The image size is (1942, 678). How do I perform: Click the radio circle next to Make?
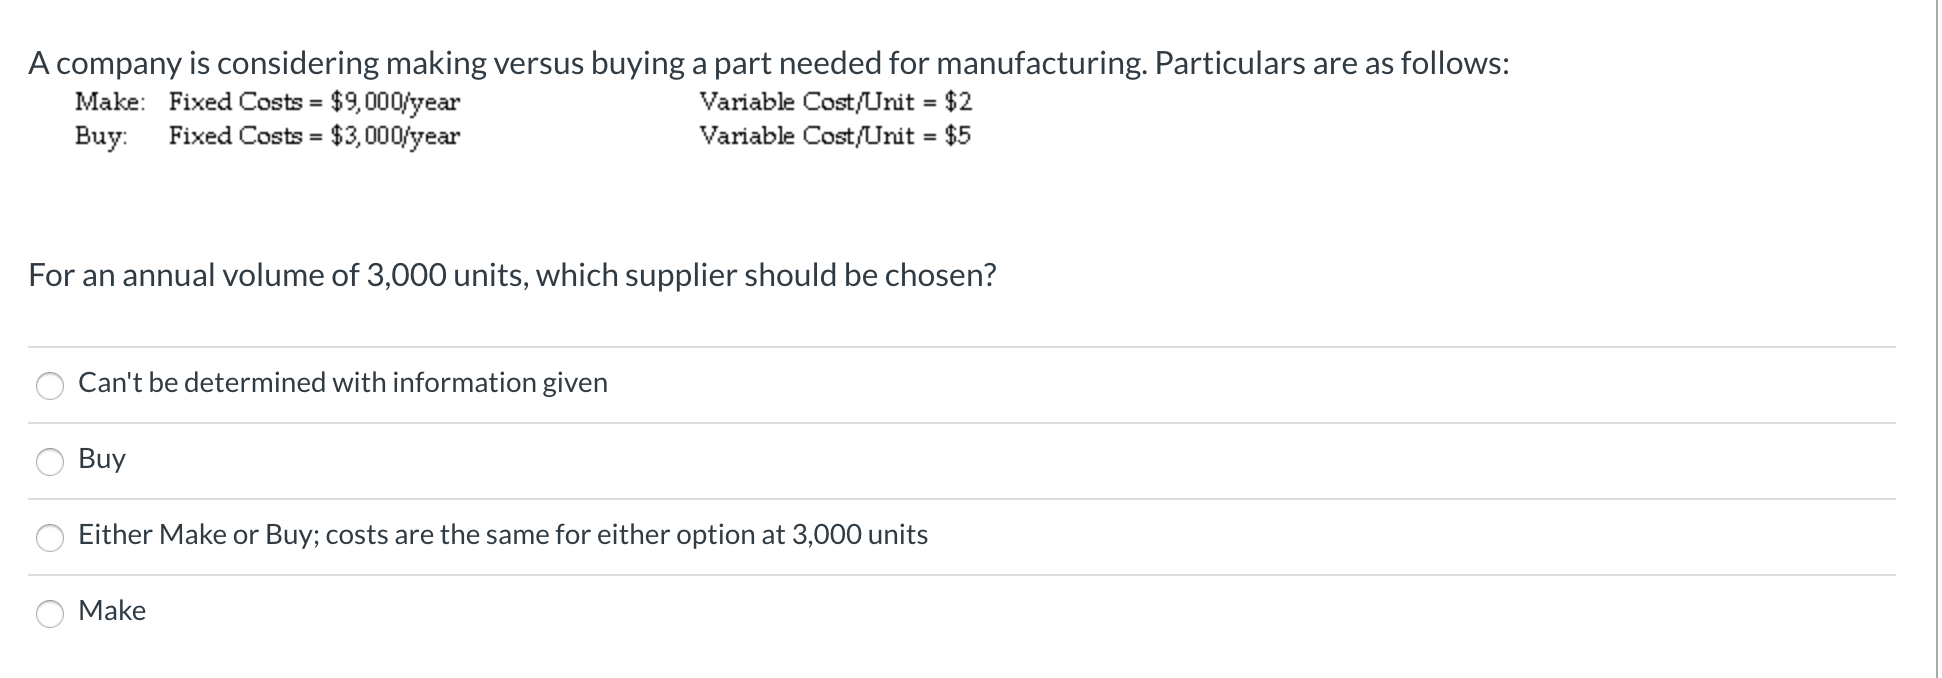pyautogui.click(x=51, y=611)
